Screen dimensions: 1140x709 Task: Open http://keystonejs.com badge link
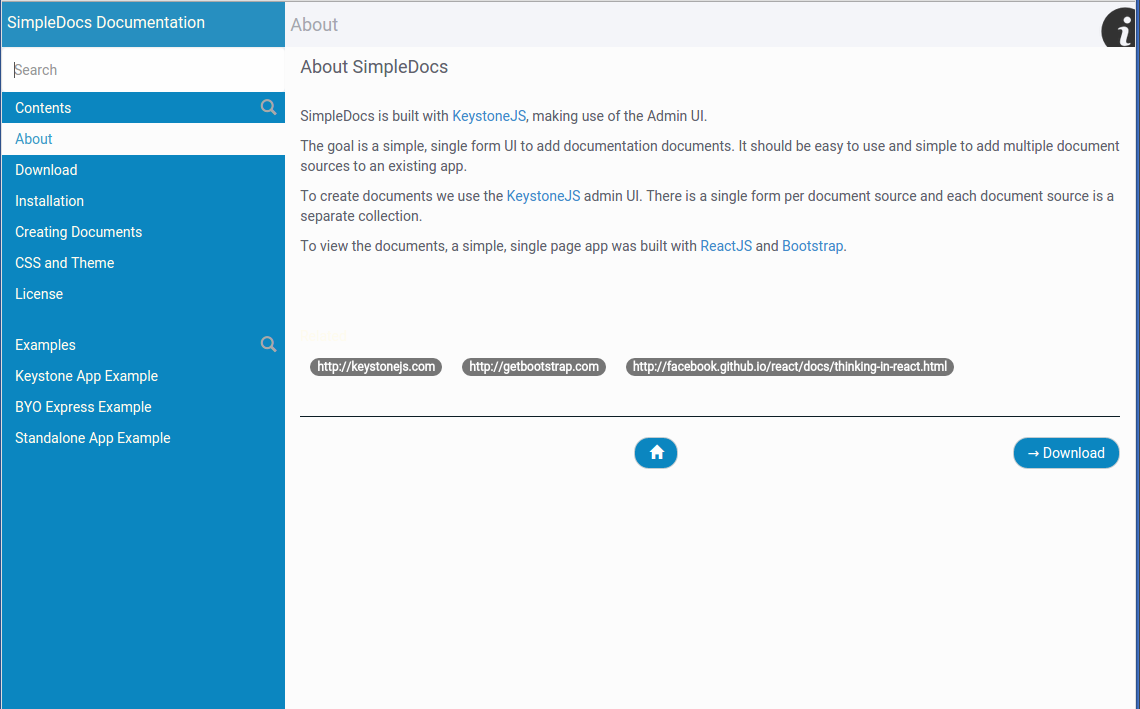coord(376,366)
